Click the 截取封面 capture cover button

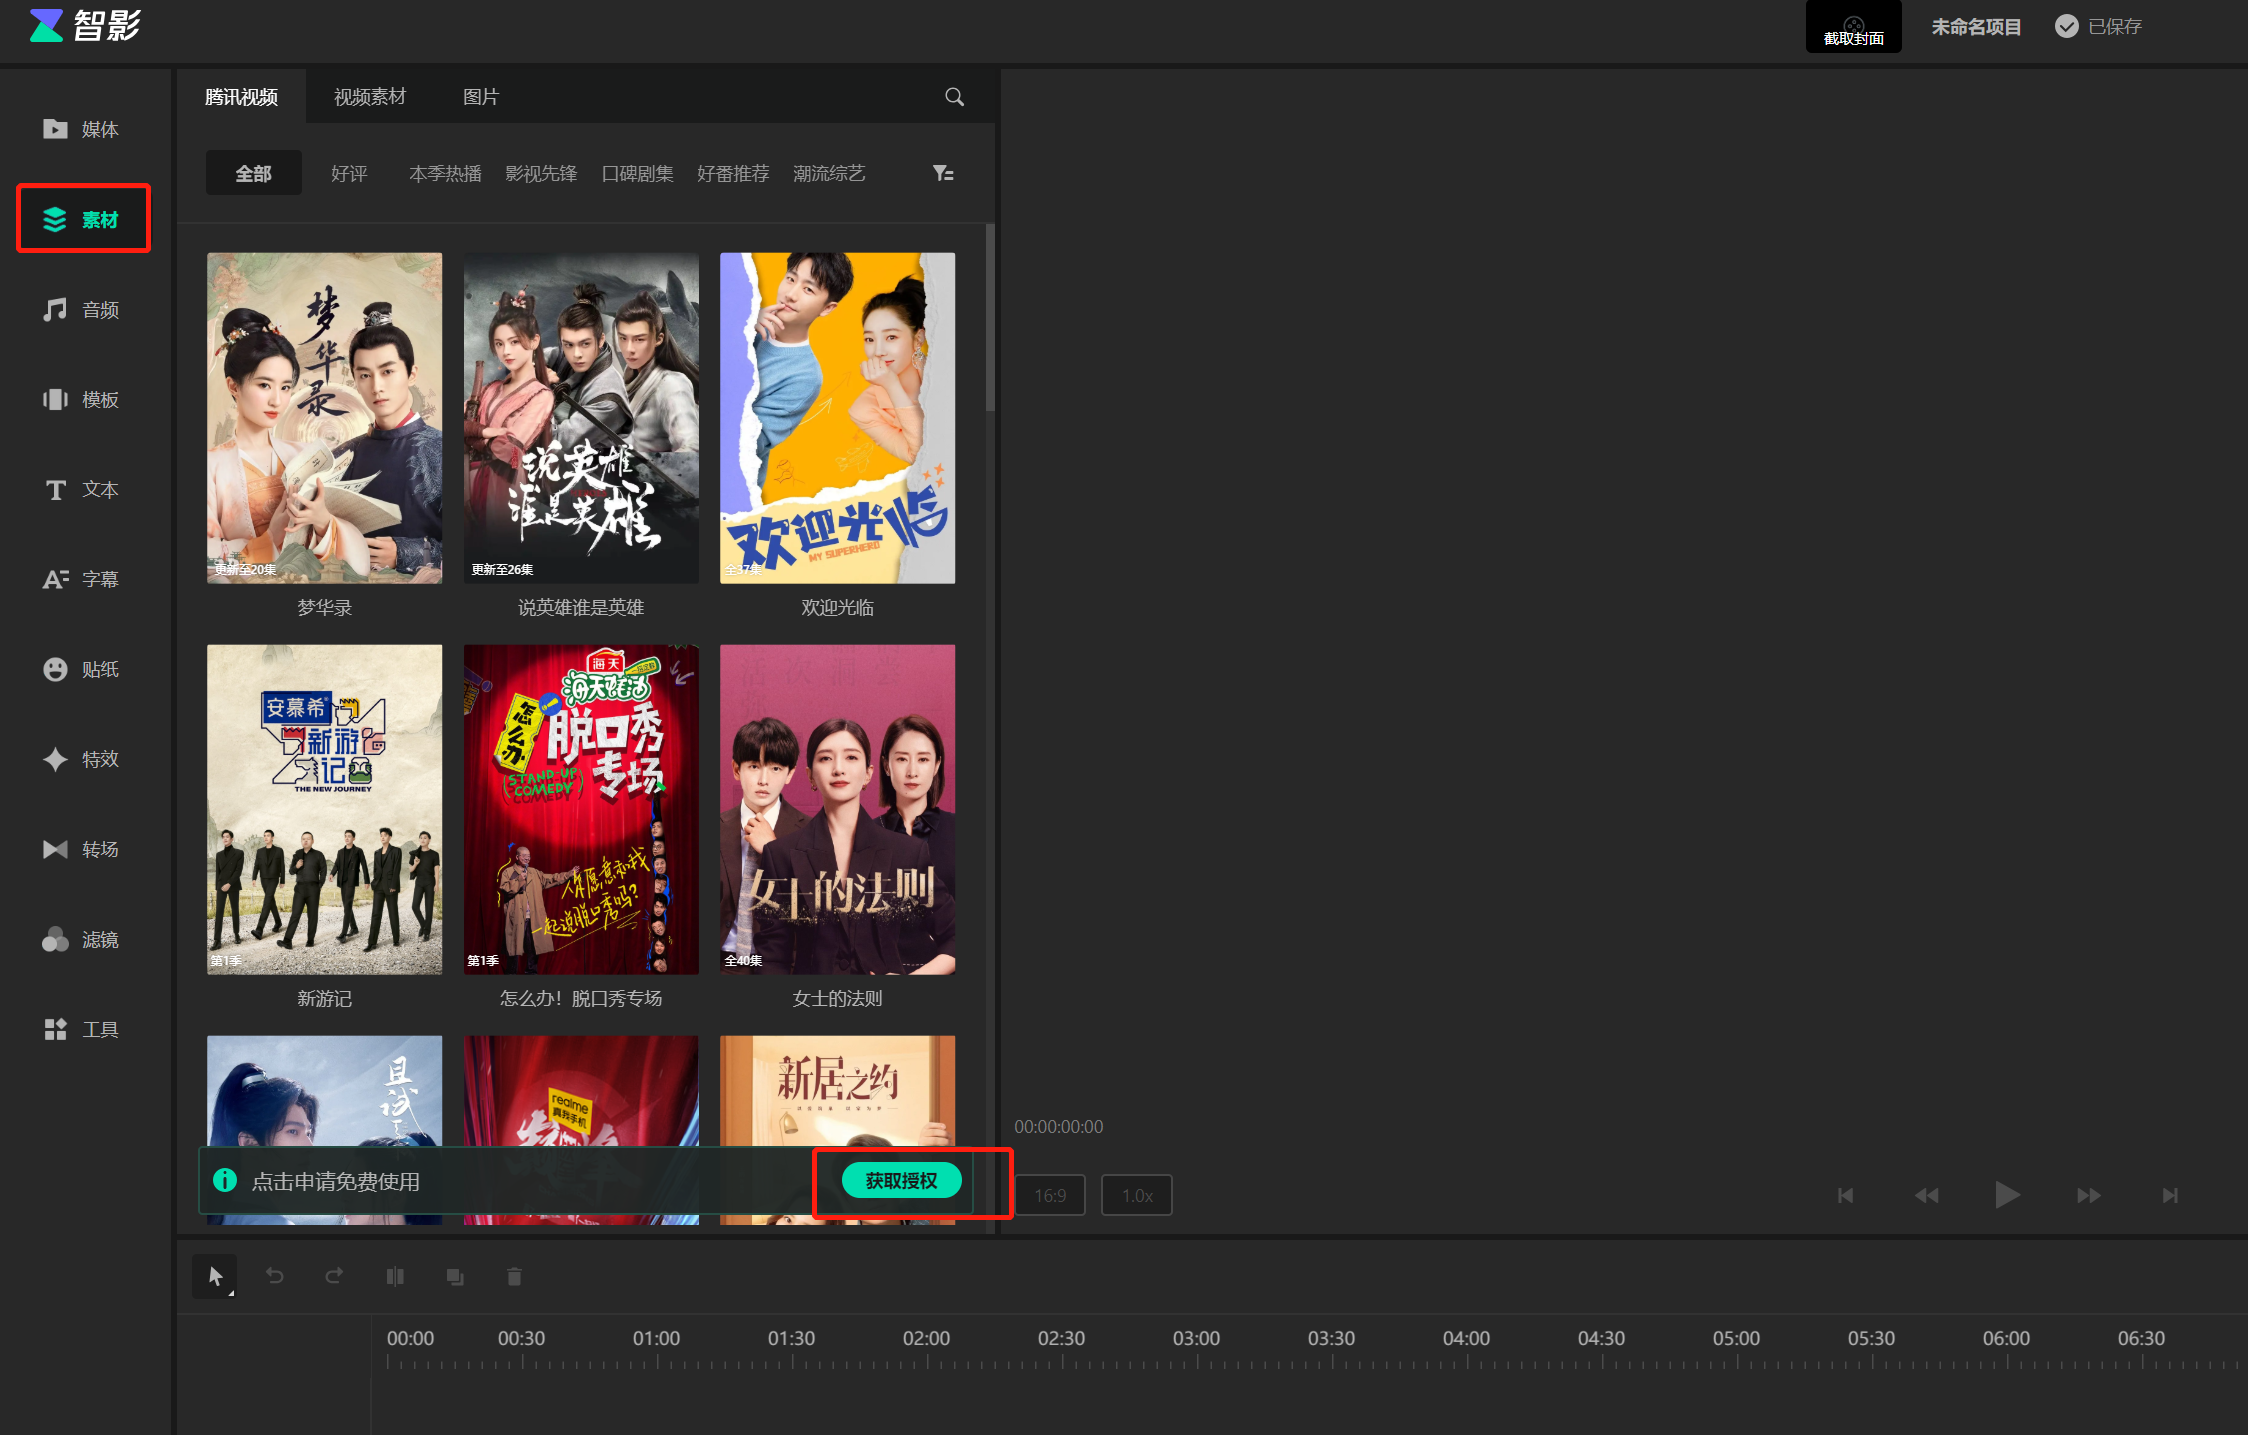point(1853,27)
